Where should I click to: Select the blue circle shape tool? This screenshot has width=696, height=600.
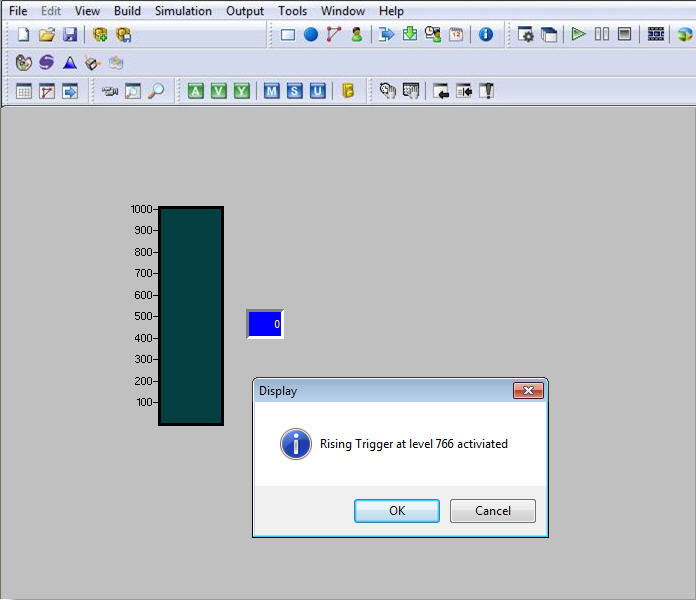coord(311,35)
